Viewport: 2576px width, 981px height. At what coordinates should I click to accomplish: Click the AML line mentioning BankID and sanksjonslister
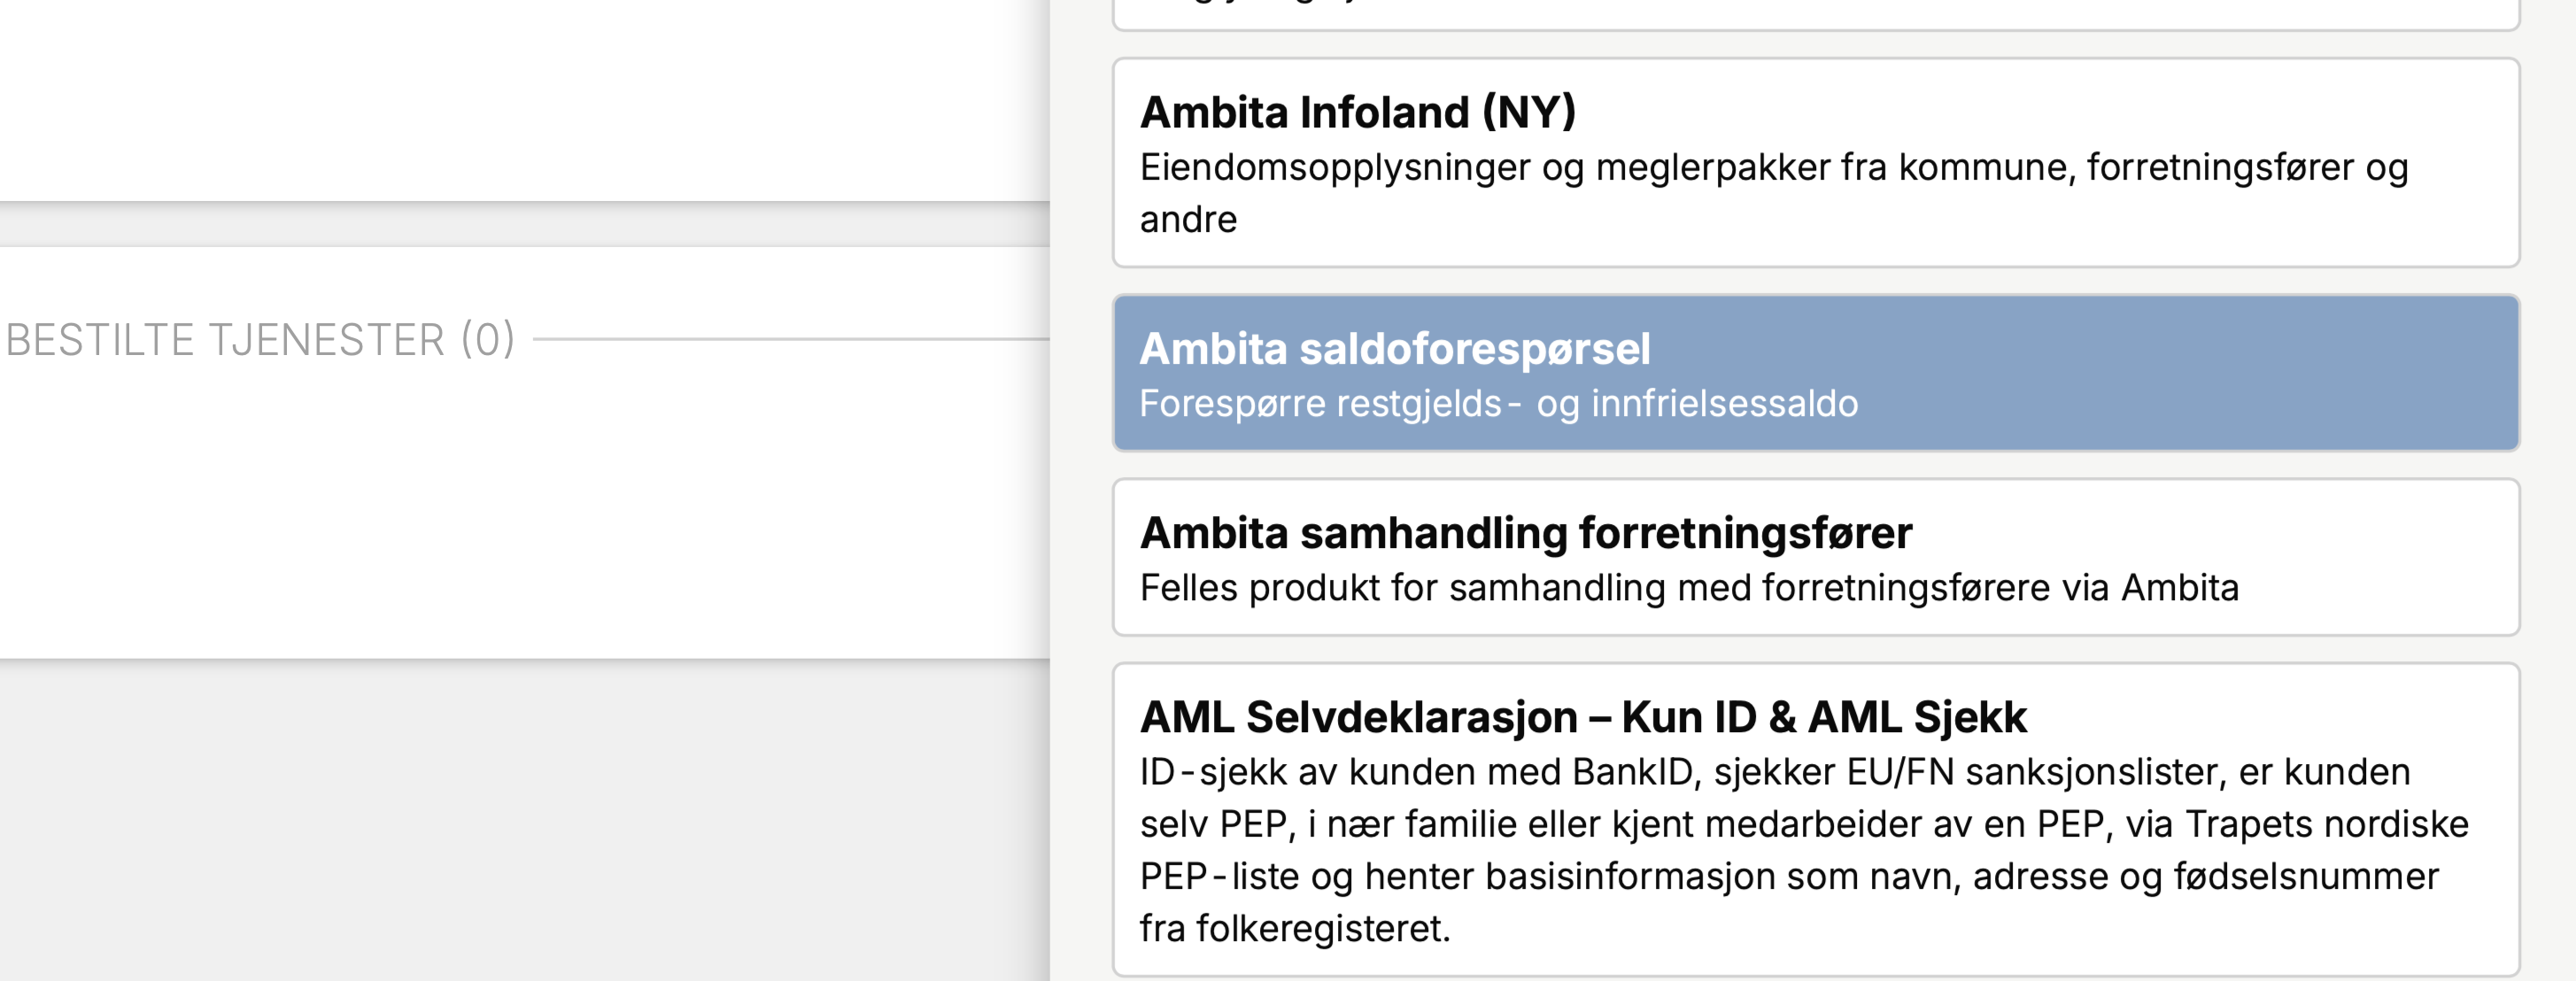coord(1774,772)
